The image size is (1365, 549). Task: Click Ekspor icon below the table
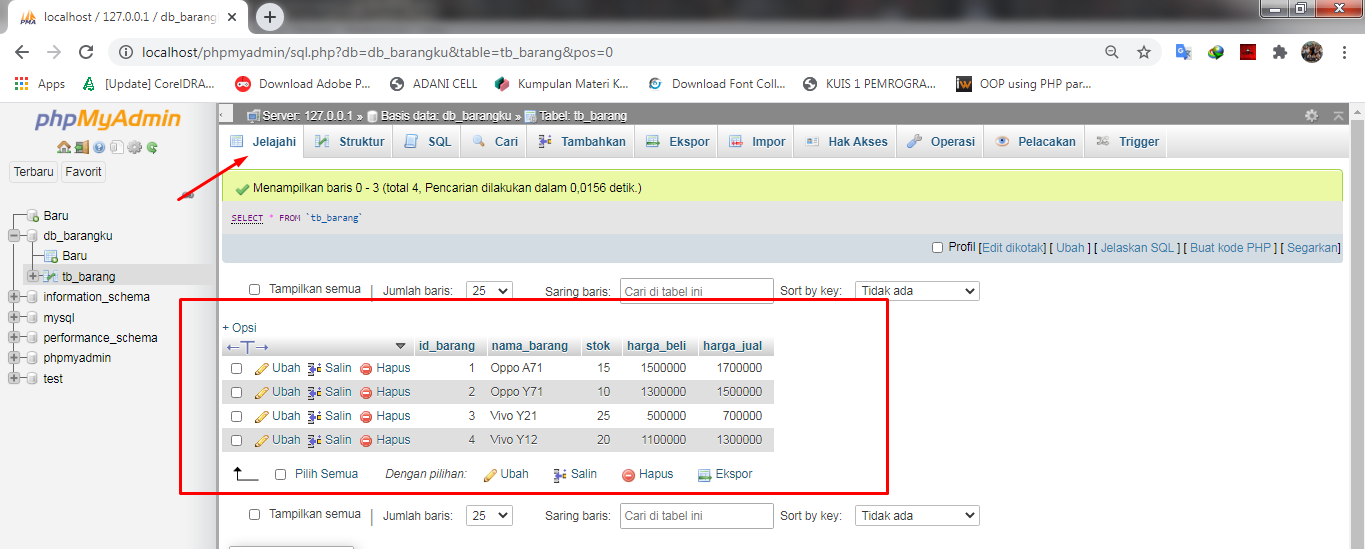(704, 475)
